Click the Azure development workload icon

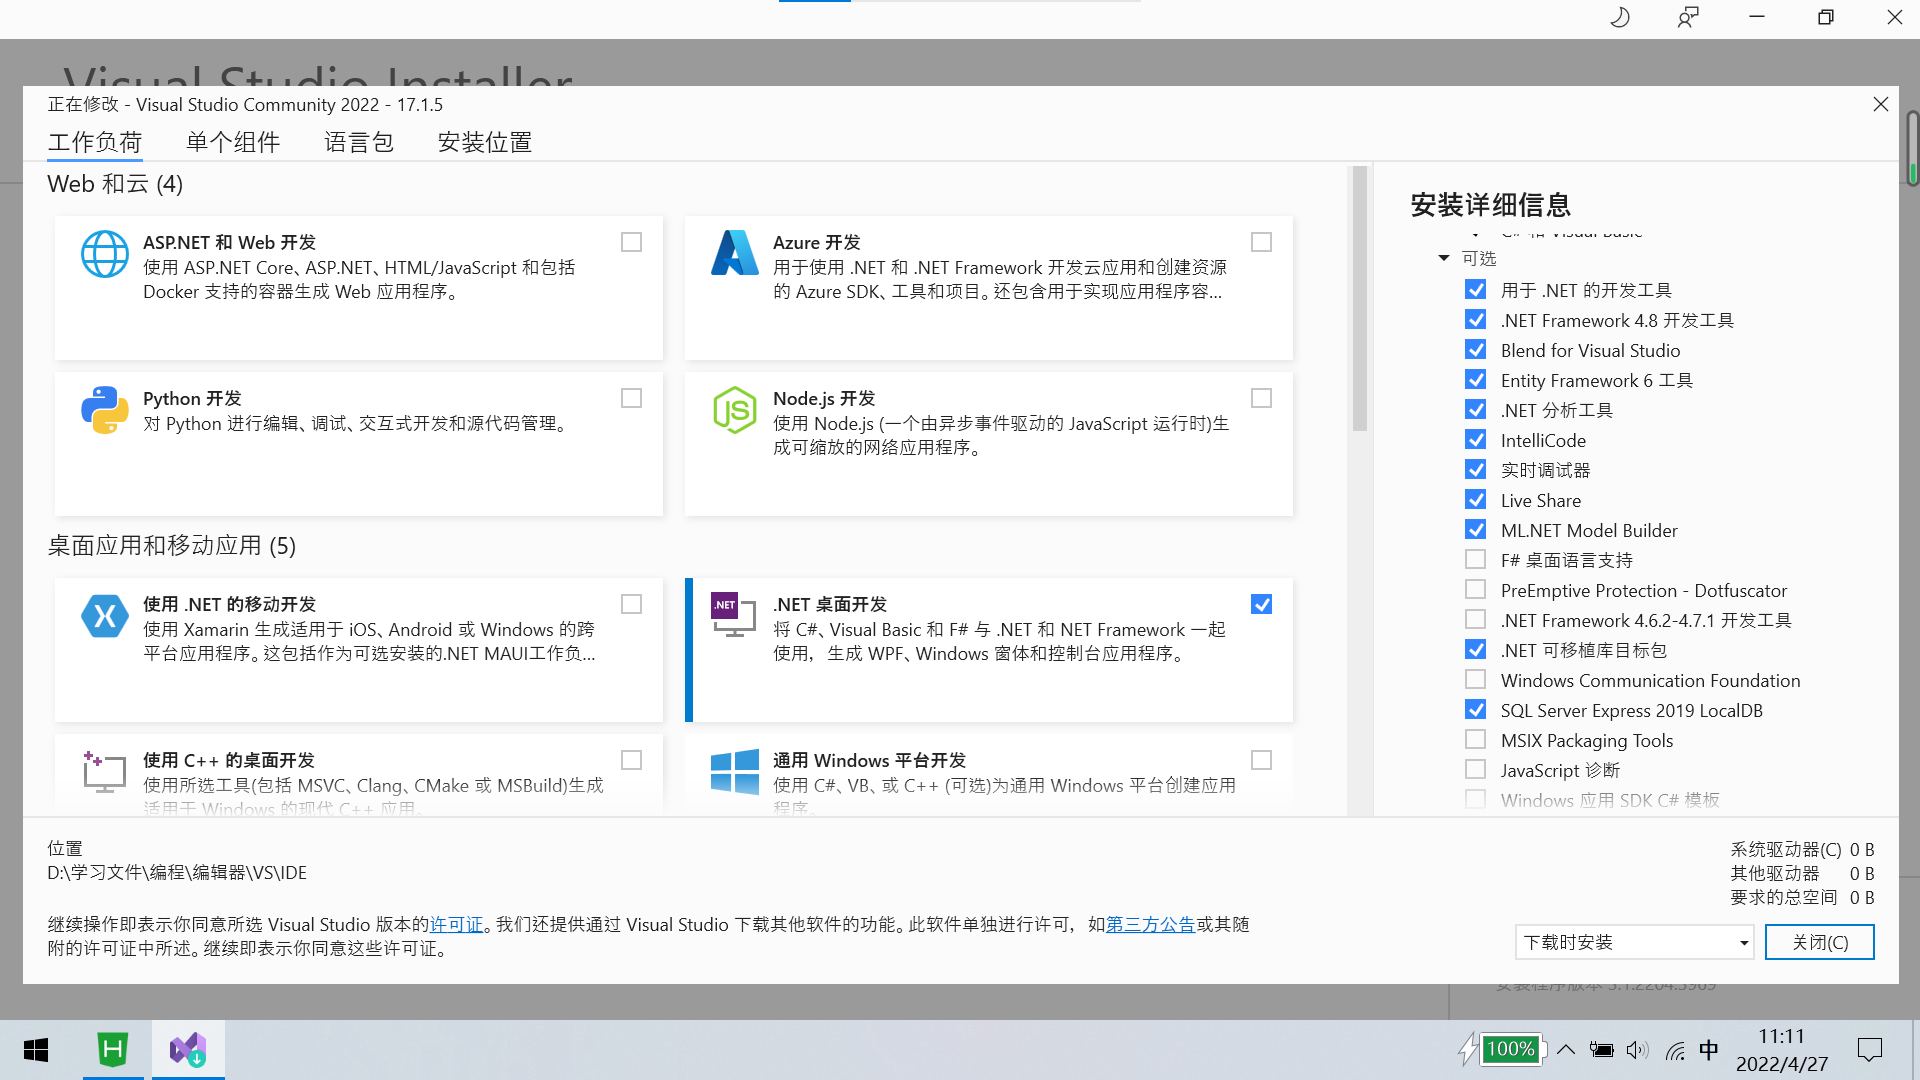coord(734,254)
